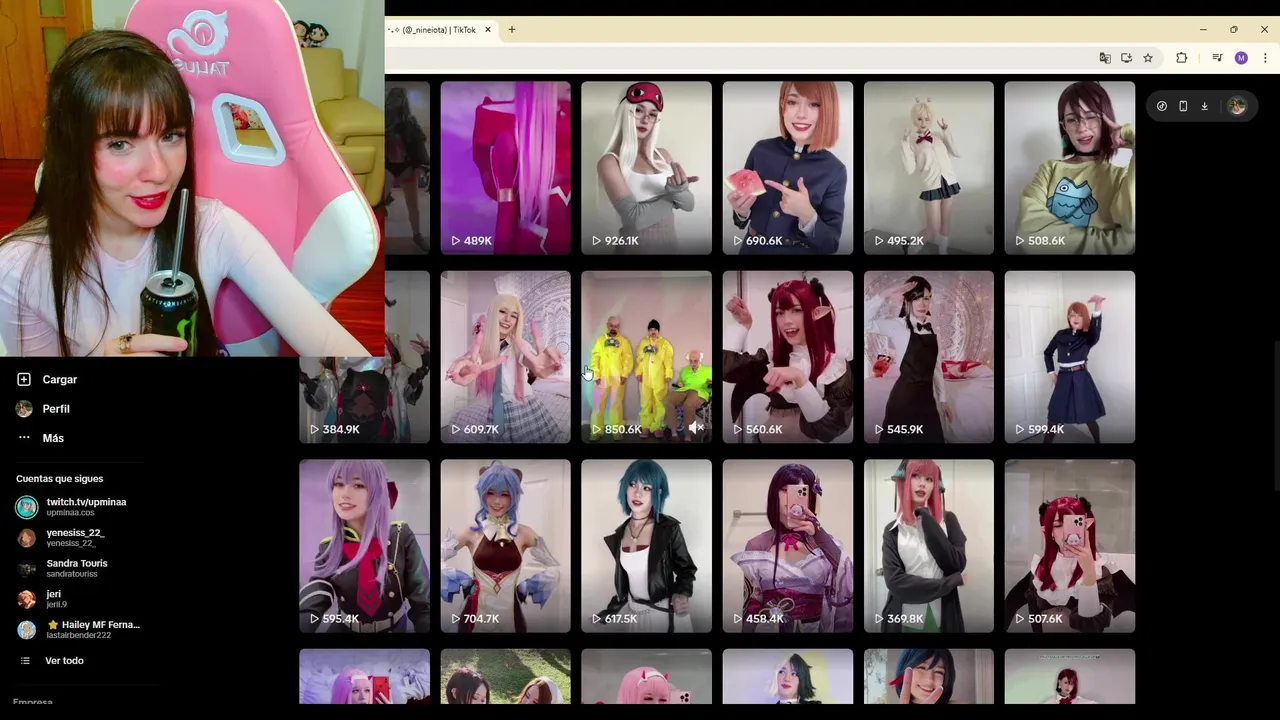Click the 'Cuentas que sigues' heading text
The image size is (1280, 720).
click(59, 479)
